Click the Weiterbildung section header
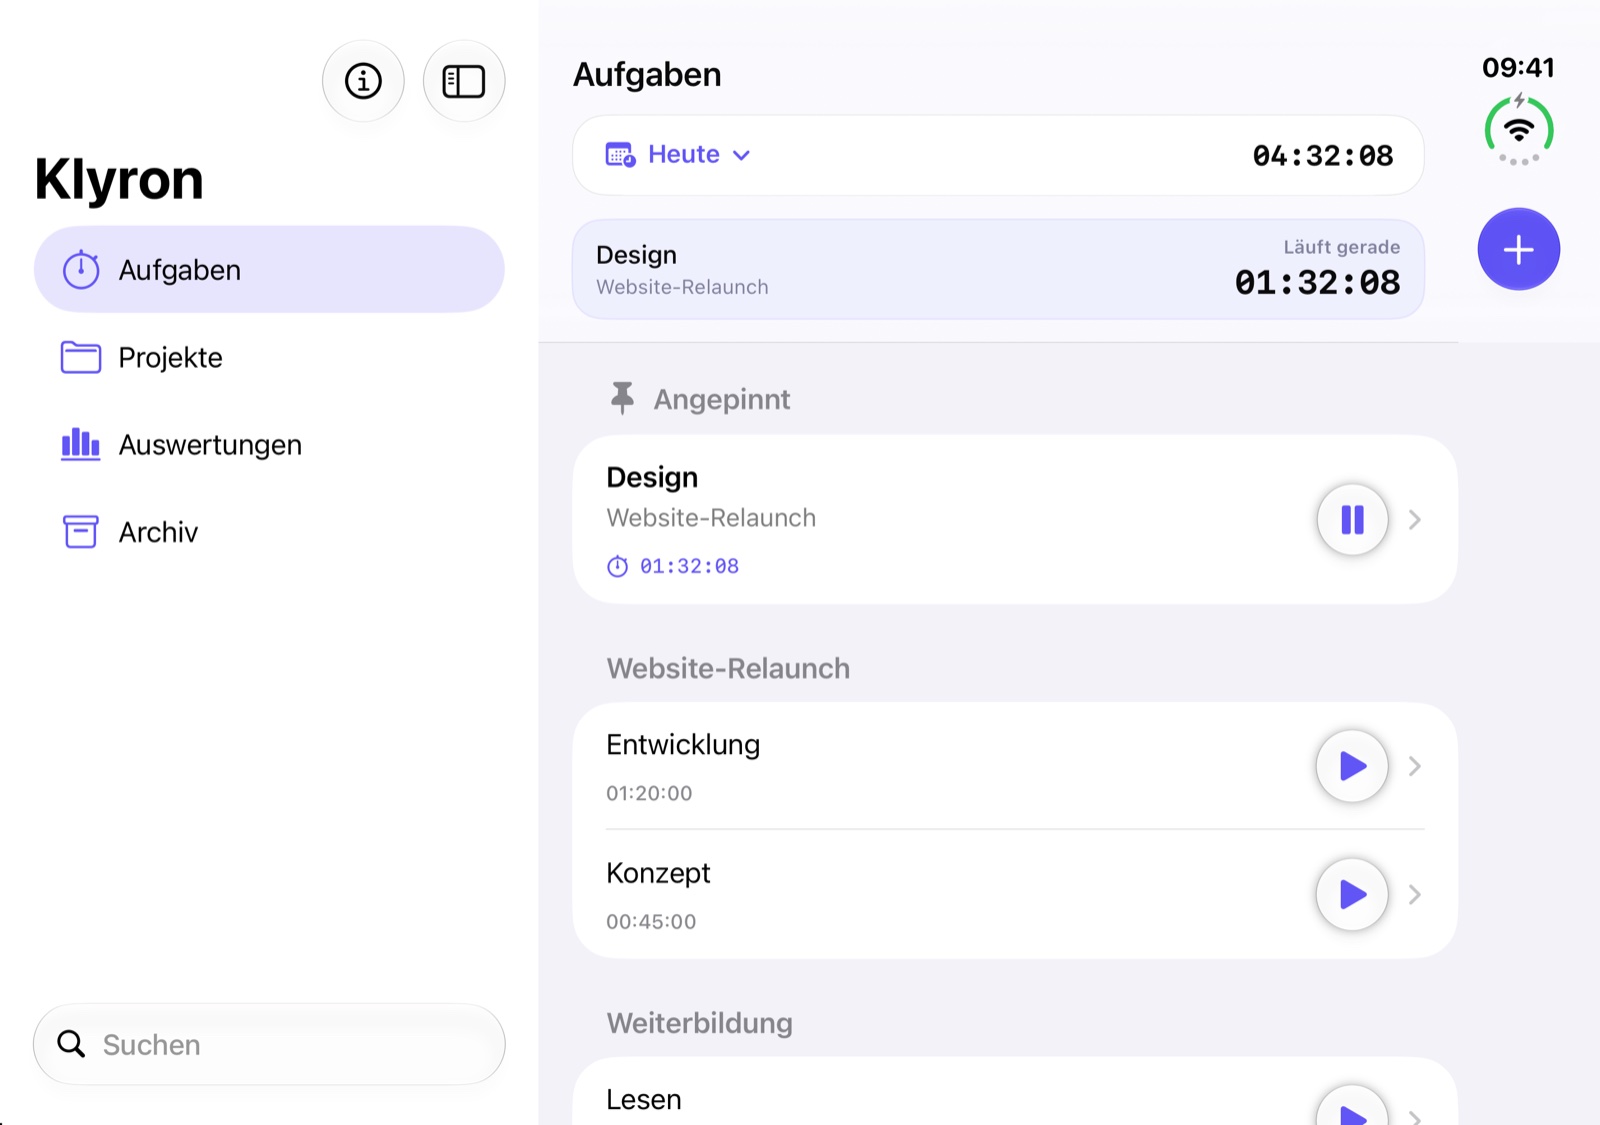Viewport: 1600px width, 1125px height. coord(699,1023)
